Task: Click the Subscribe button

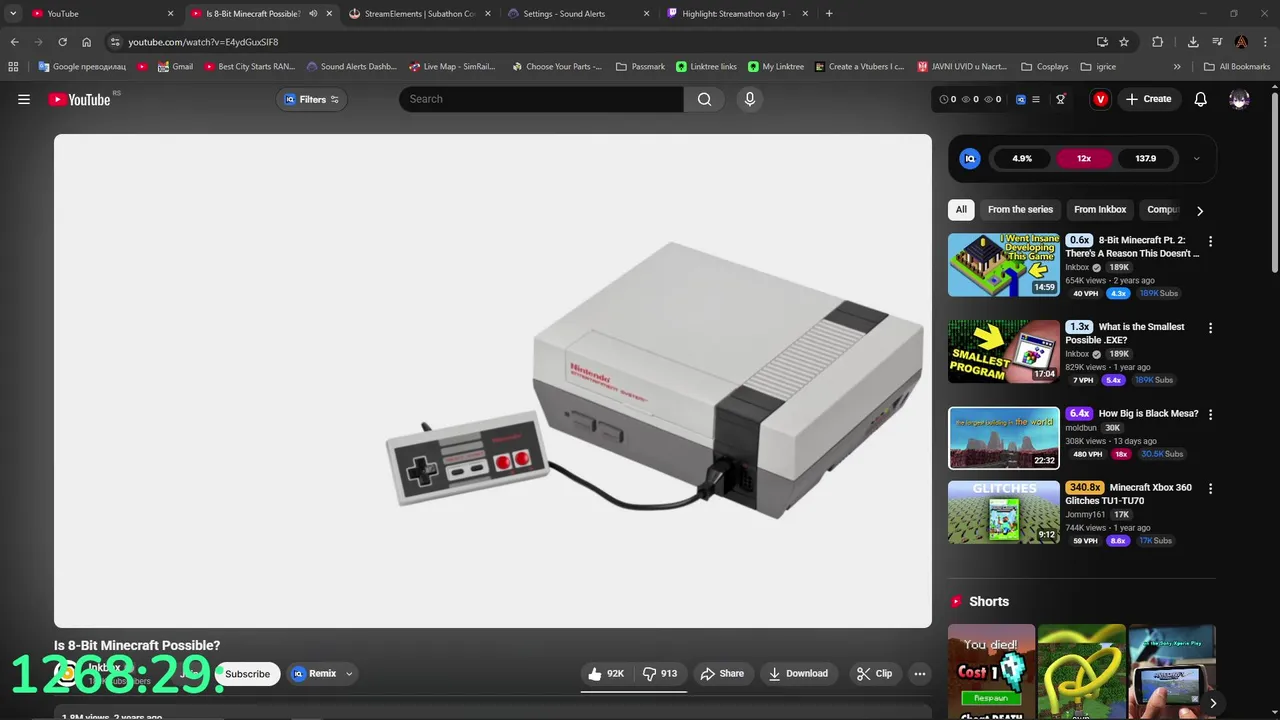Action: [x=247, y=674]
